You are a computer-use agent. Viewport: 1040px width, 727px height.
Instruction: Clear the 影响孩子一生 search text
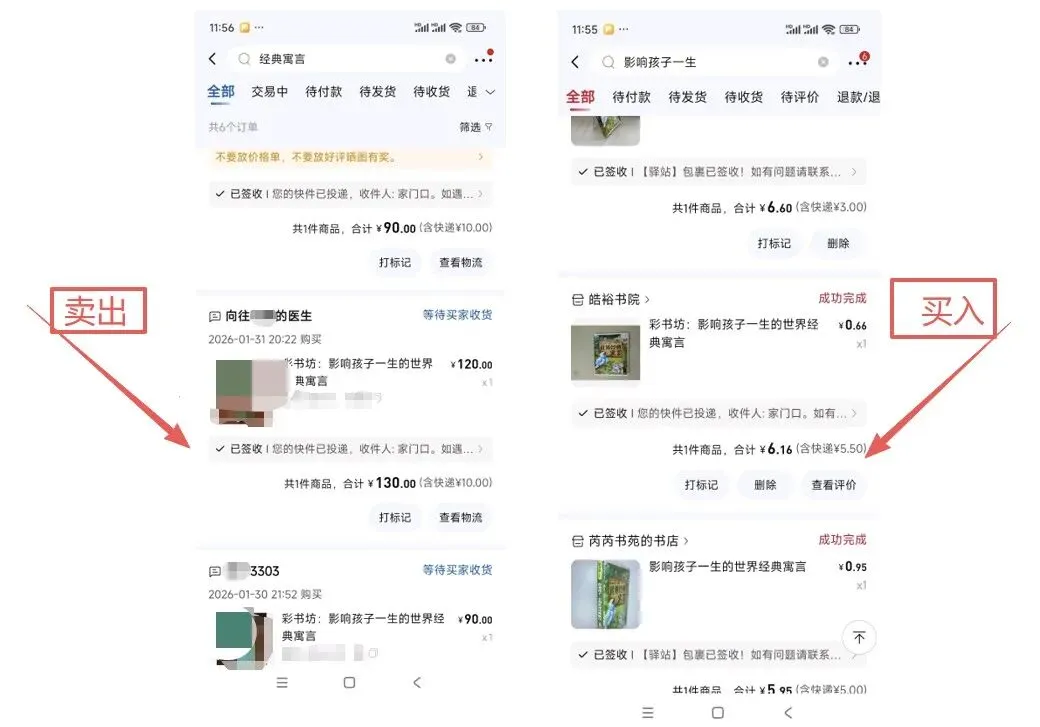point(823,62)
